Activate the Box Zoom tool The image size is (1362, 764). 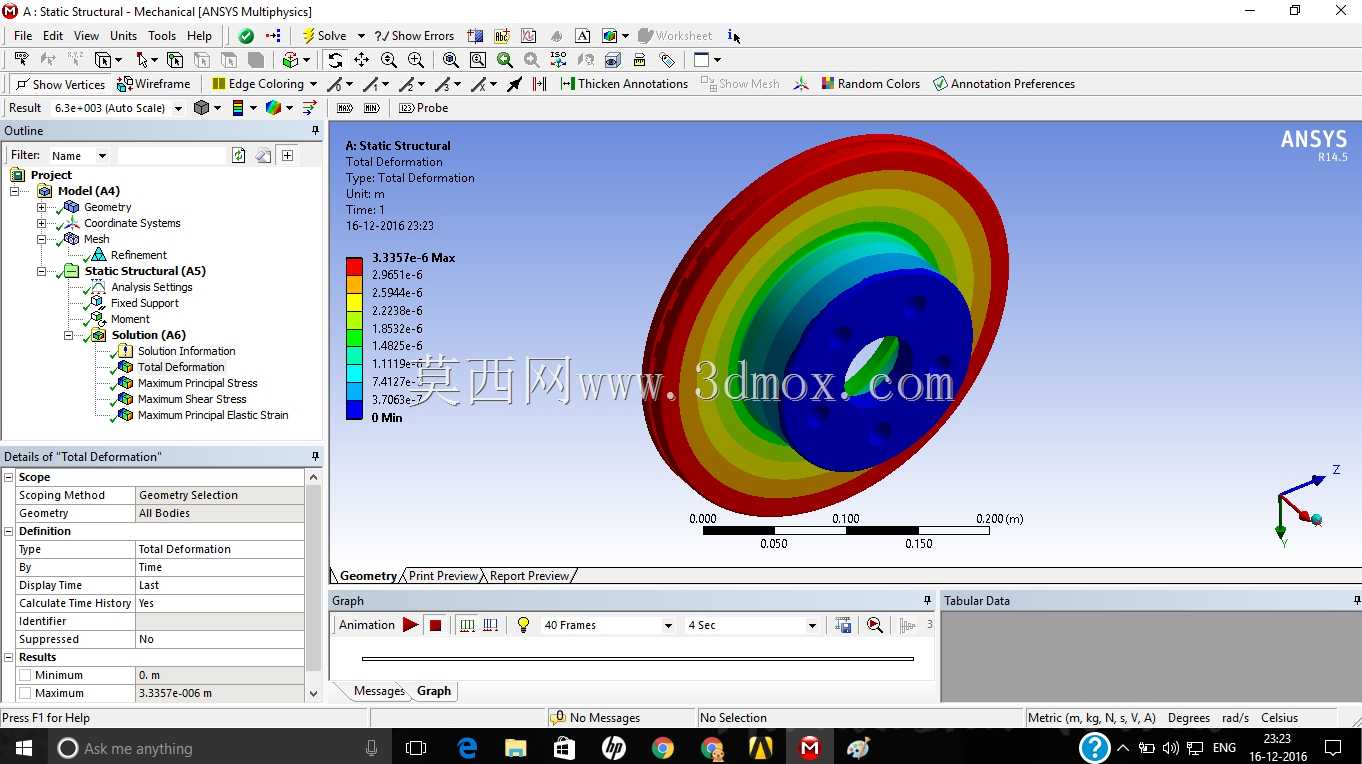416,60
